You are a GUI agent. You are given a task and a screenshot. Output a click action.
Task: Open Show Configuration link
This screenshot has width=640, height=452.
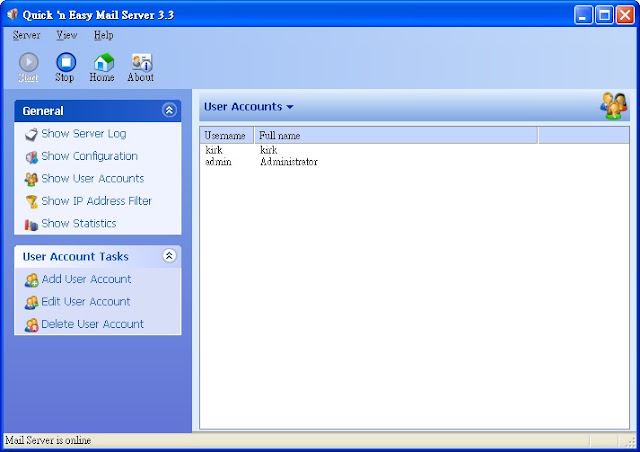coord(89,156)
